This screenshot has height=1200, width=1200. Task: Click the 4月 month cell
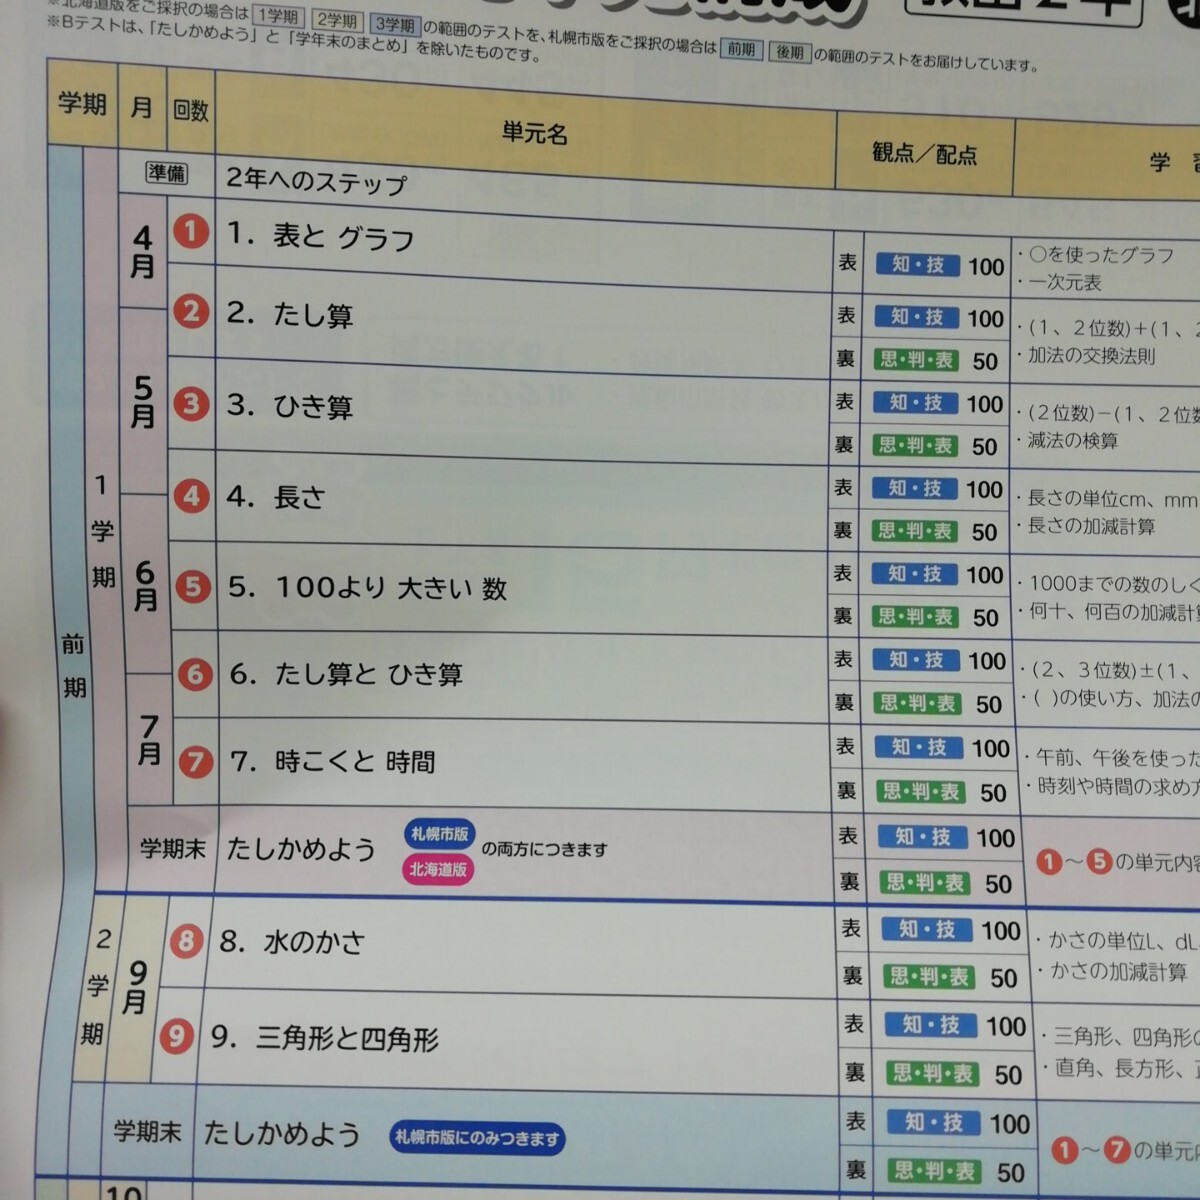pos(143,252)
